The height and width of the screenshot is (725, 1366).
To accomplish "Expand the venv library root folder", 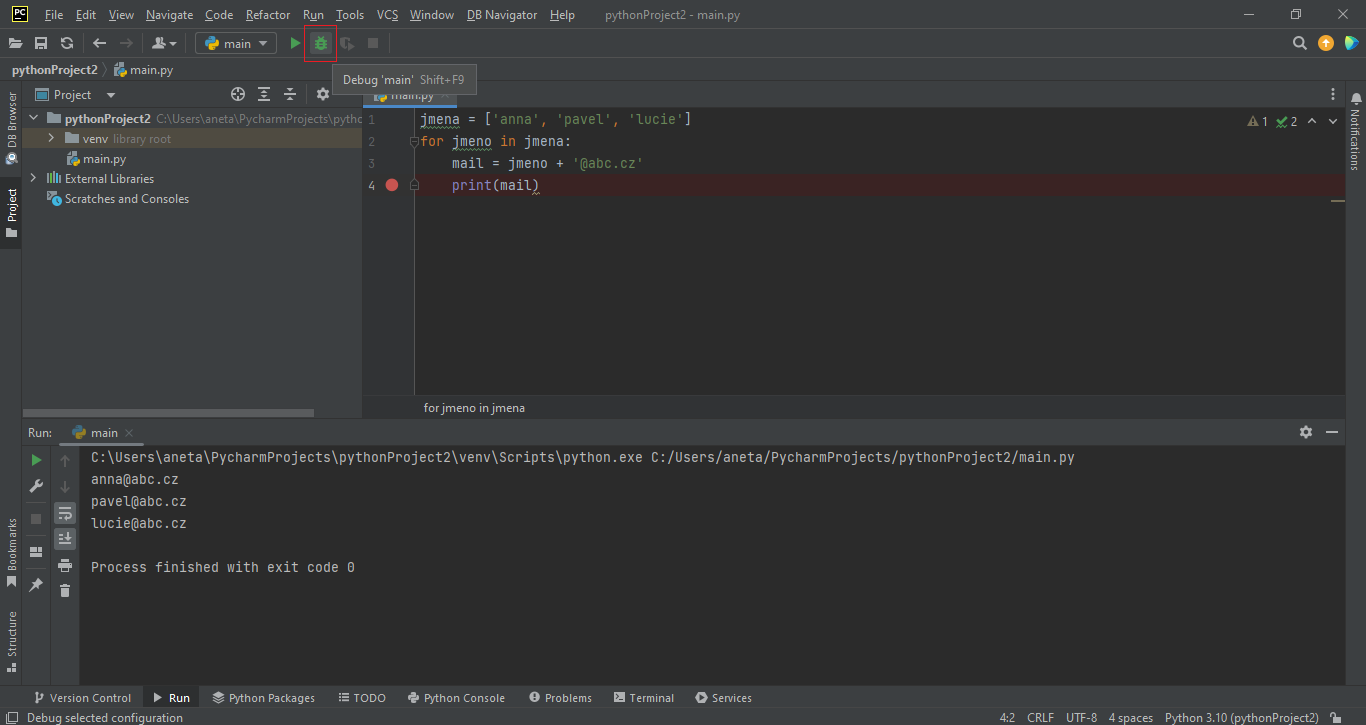I will [49, 138].
